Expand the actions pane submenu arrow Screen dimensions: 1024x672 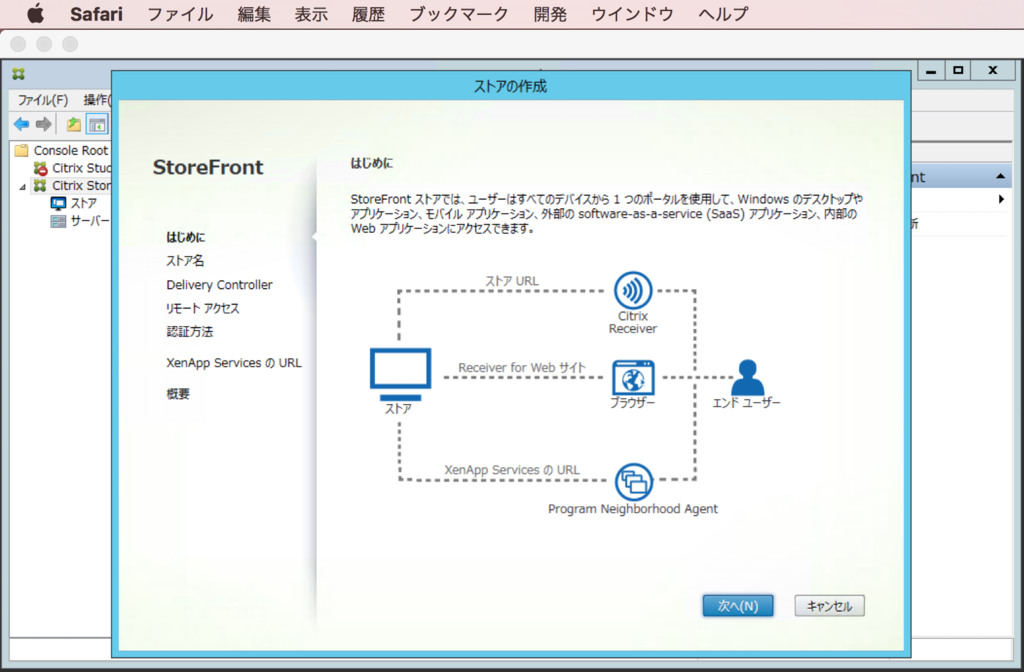coord(1001,199)
